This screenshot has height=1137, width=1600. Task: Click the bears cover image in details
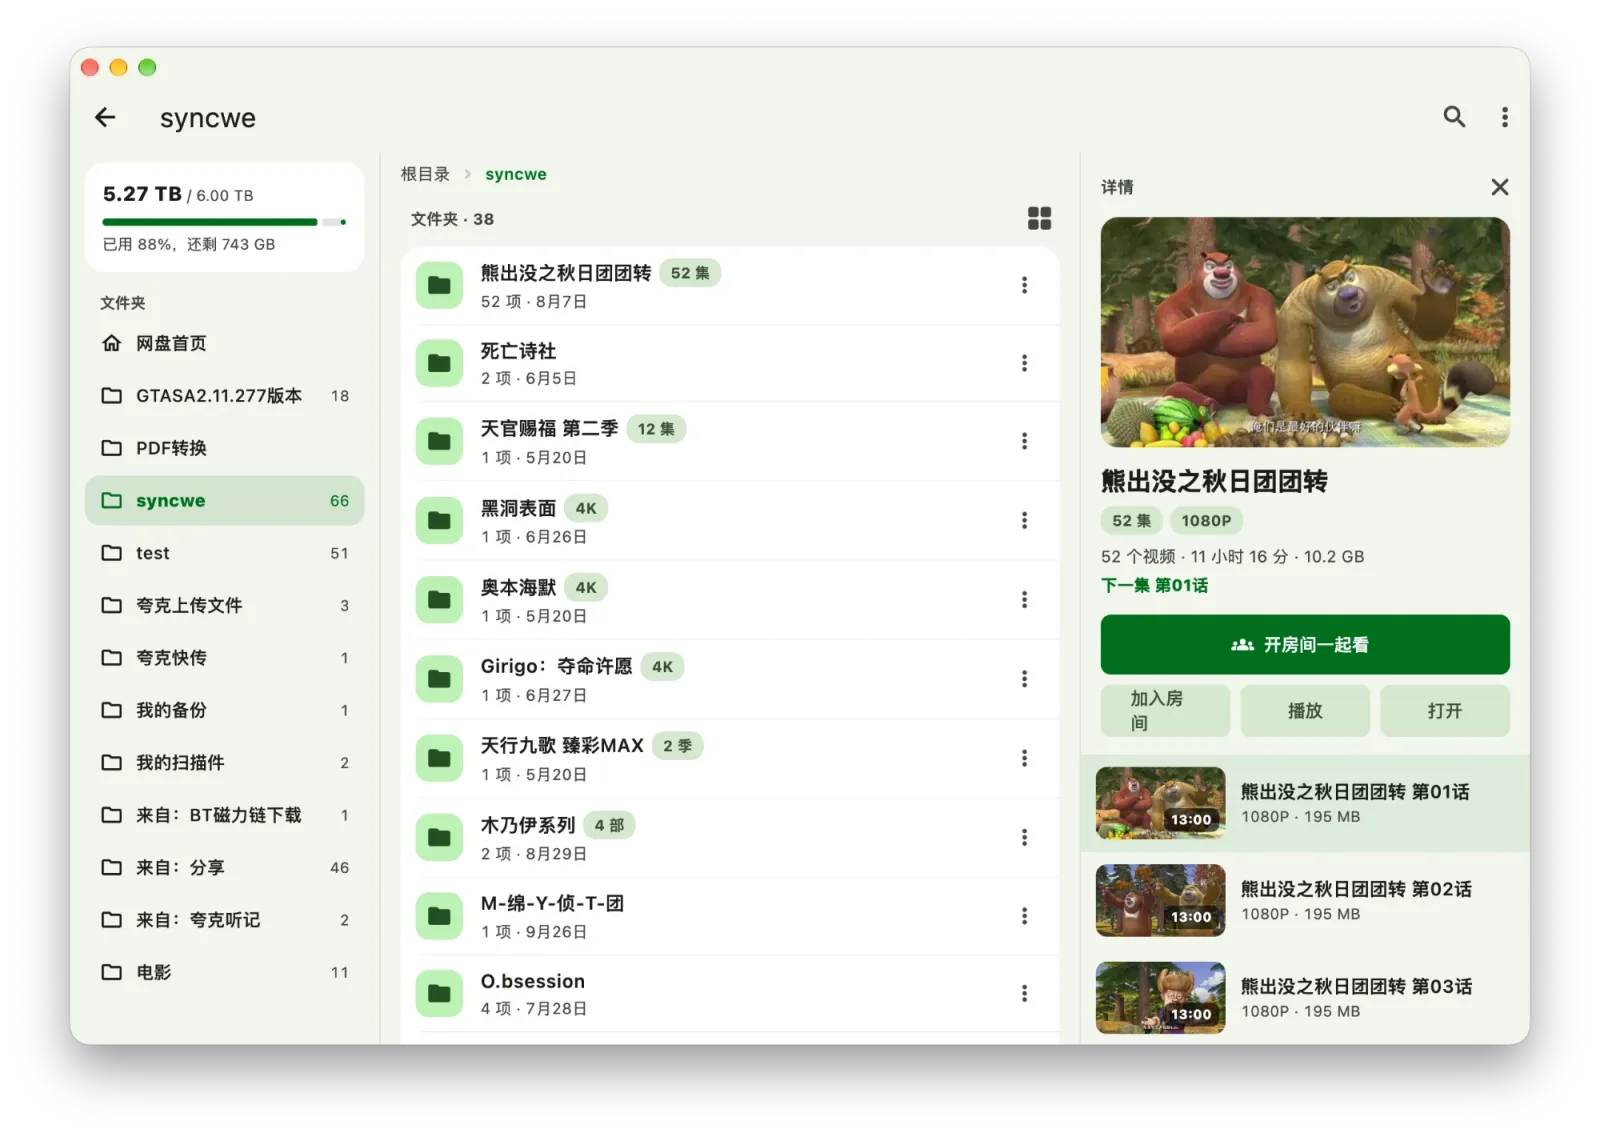[x=1305, y=332]
